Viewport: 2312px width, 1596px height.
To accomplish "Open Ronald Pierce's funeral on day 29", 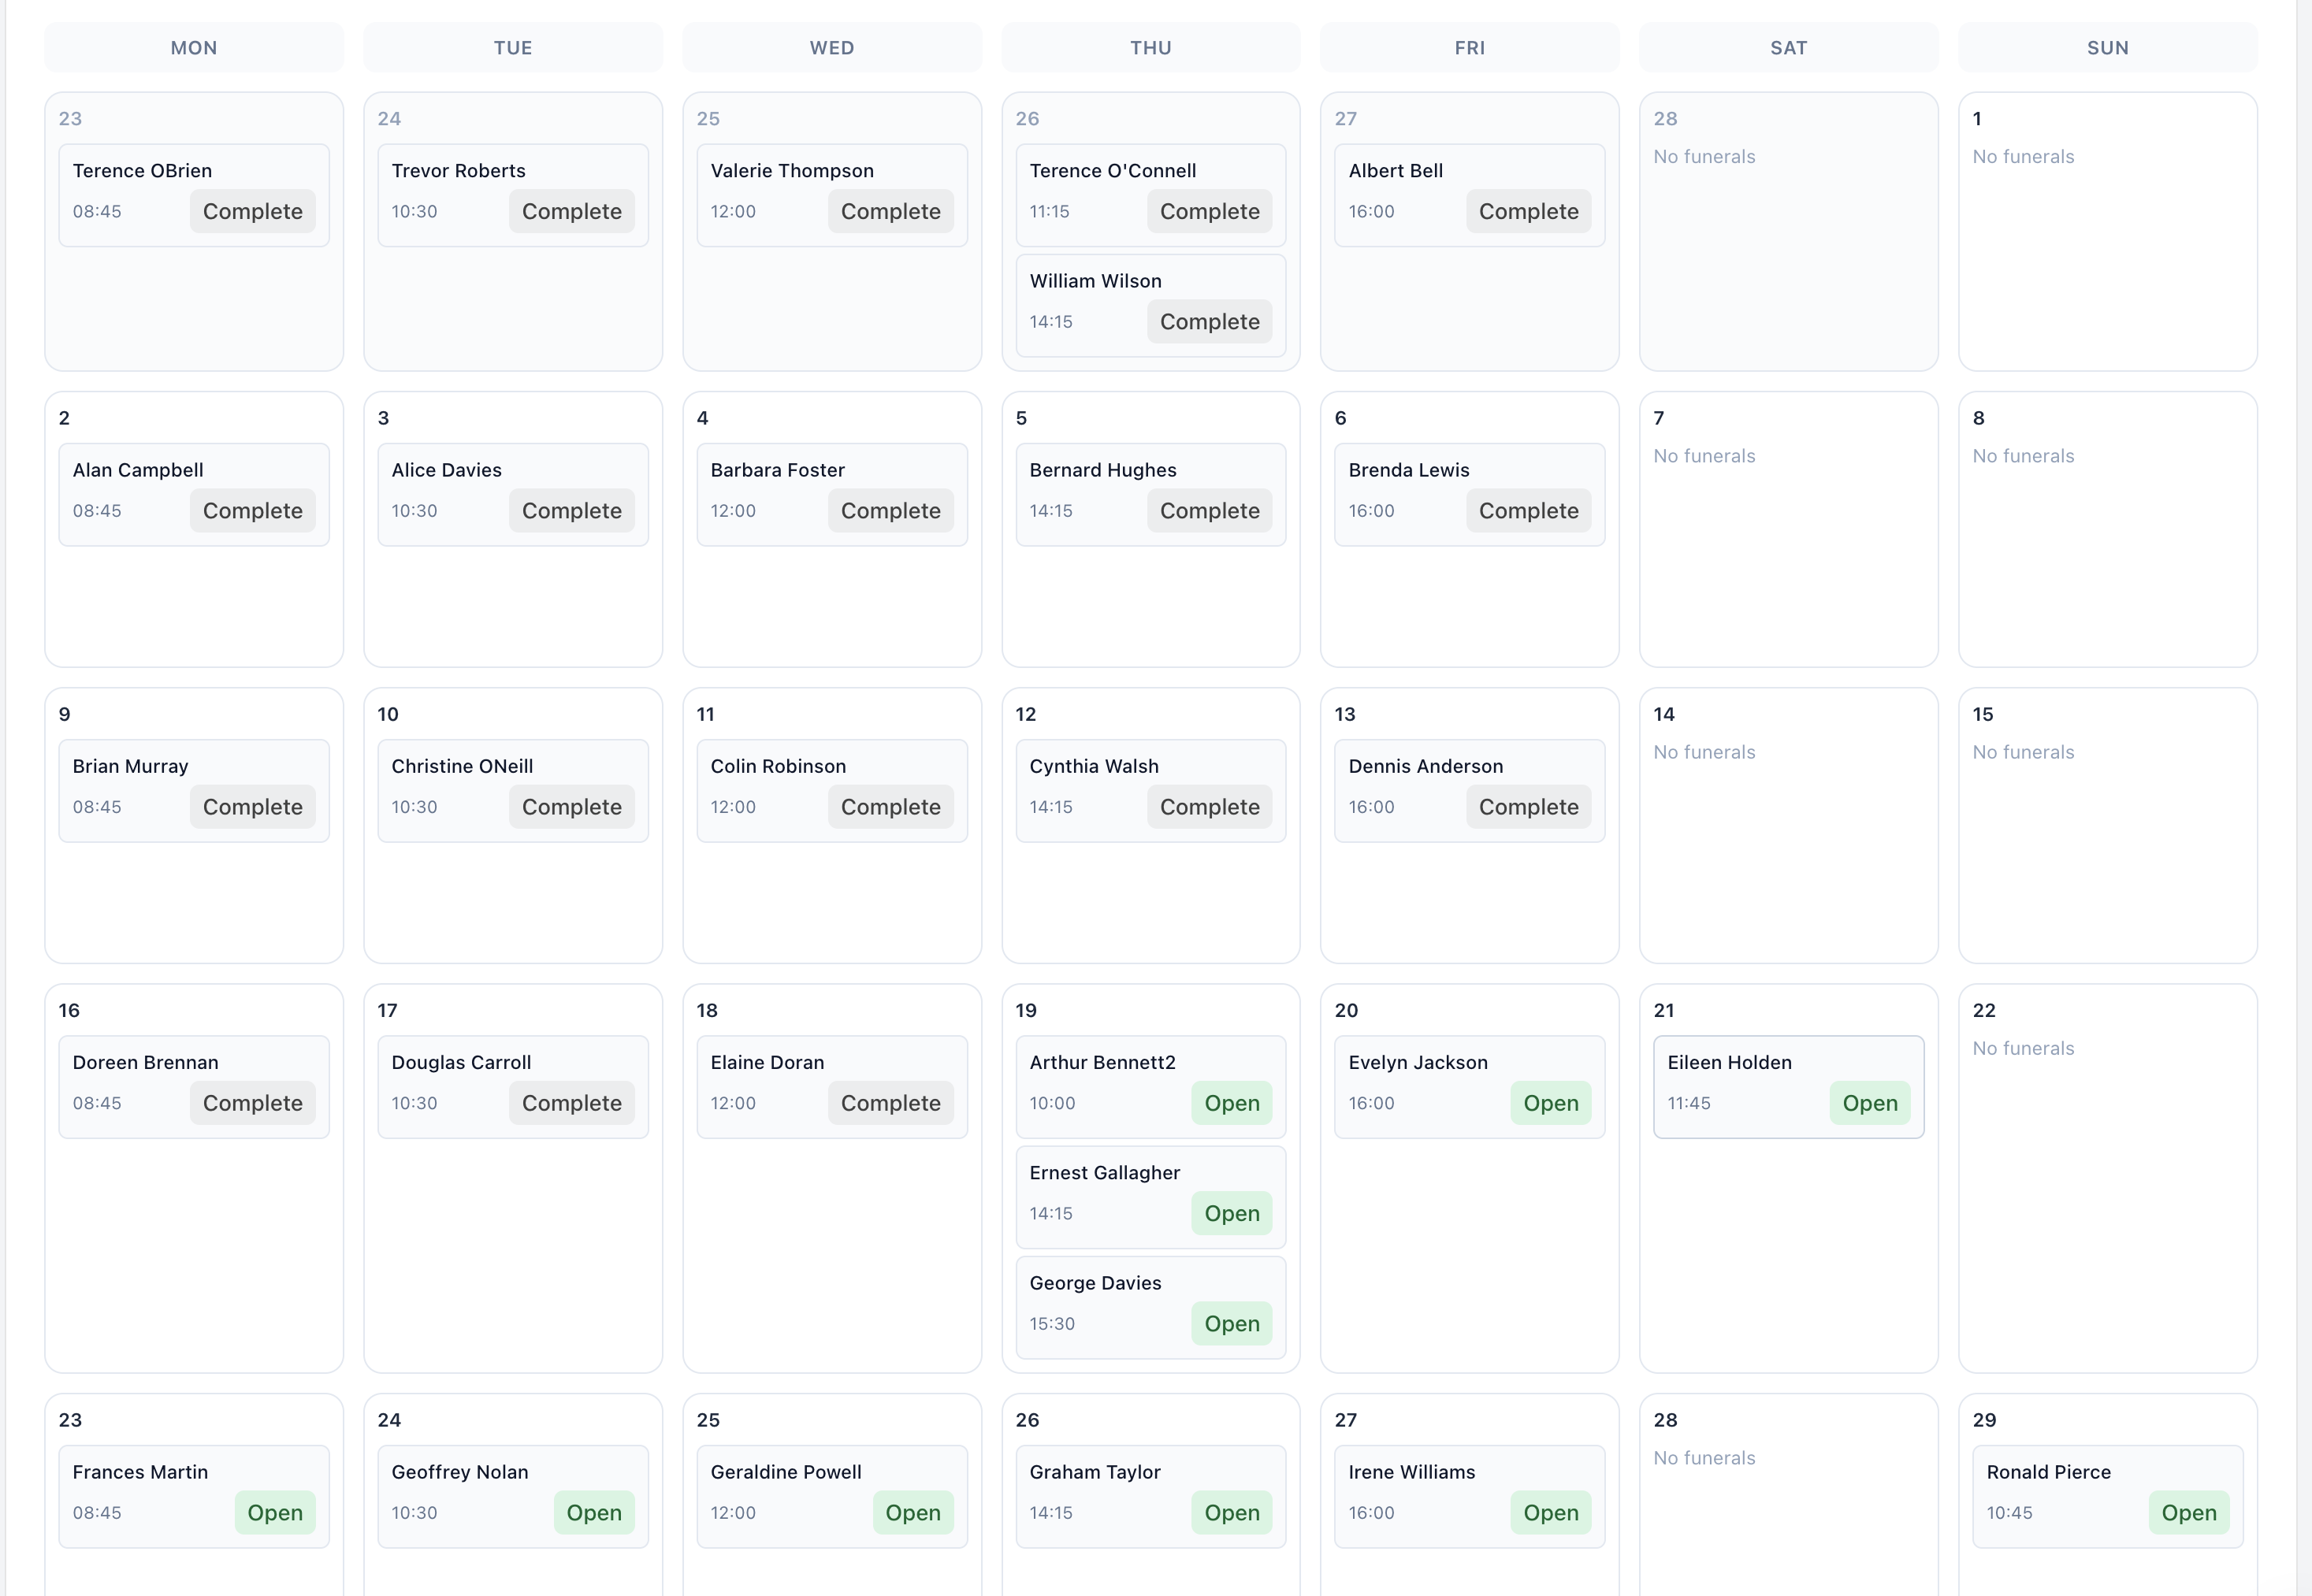I will (x=2106, y=1496).
